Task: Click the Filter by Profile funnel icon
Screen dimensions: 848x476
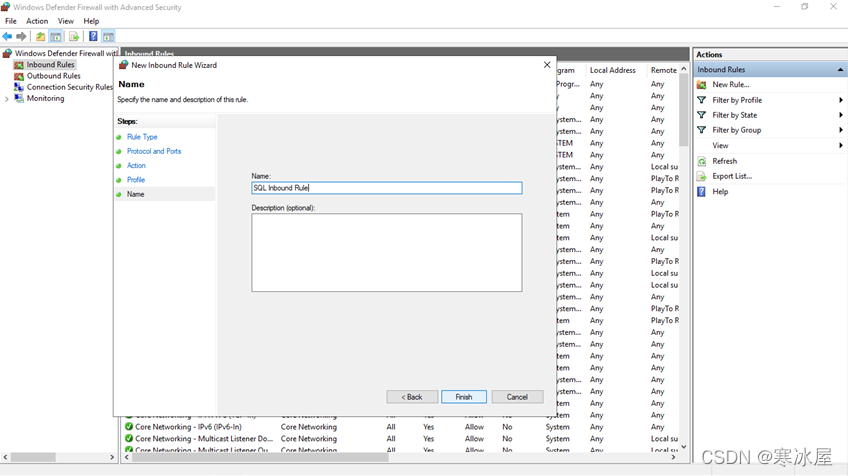Action: (702, 100)
